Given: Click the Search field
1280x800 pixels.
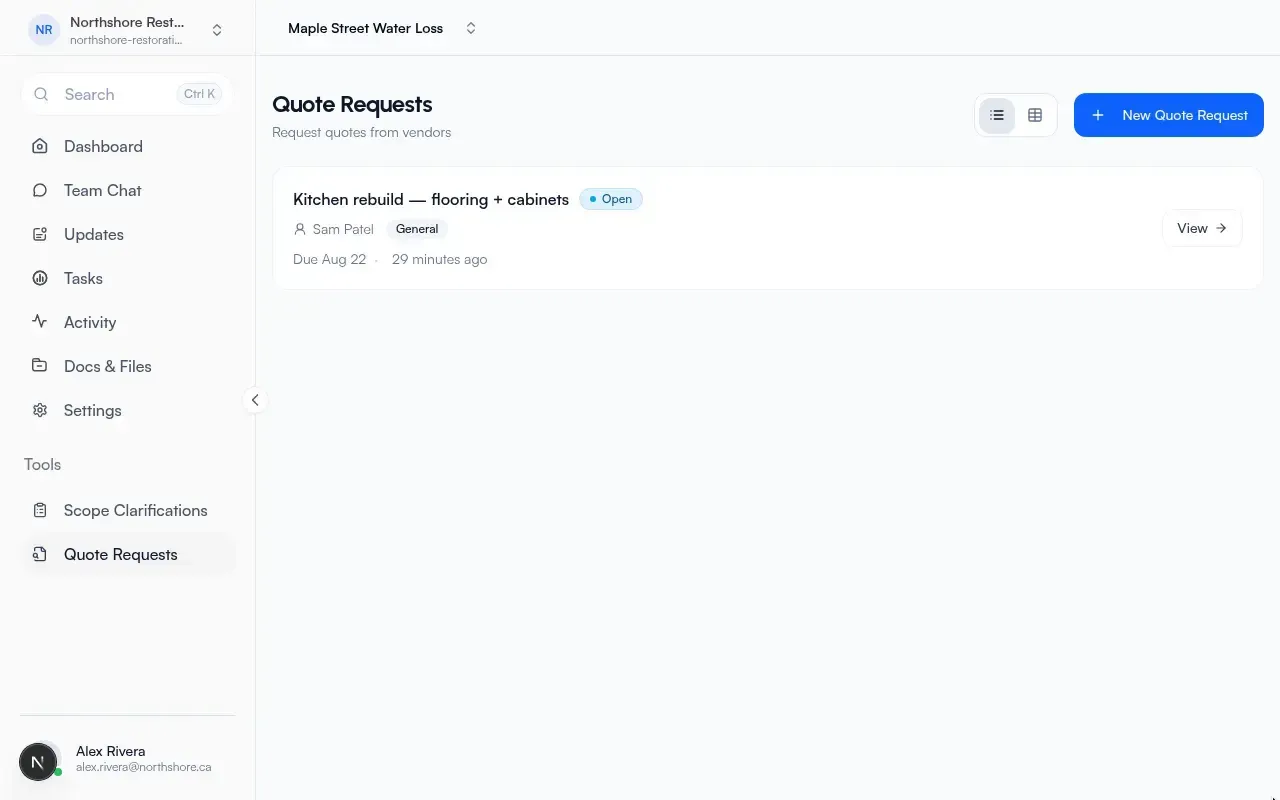Looking at the screenshot, I should 127,94.
